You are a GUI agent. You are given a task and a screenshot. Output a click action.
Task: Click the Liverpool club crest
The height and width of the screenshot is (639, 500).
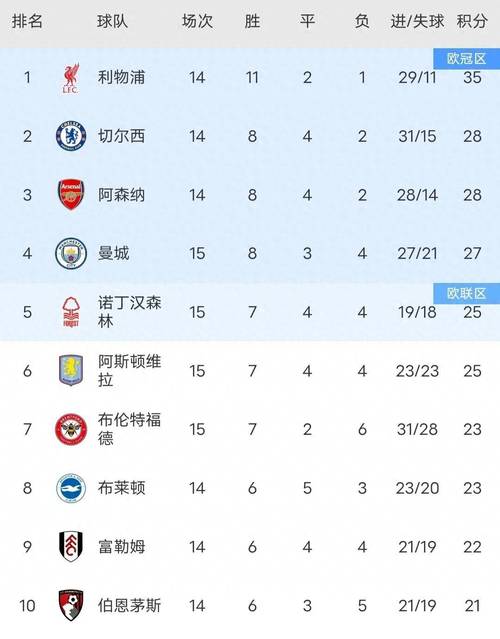71,78
